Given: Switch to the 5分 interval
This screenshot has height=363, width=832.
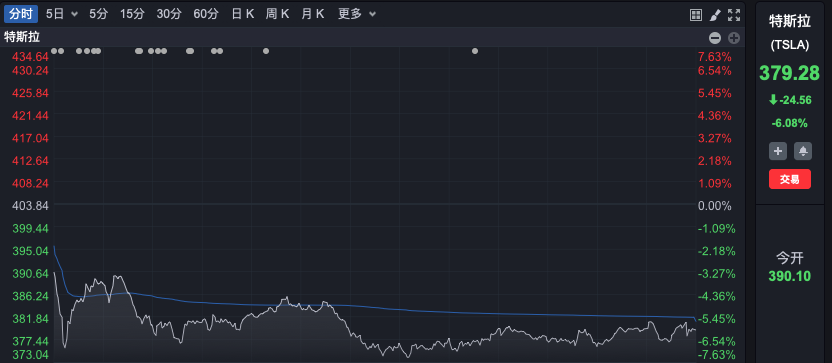Looking at the screenshot, I should (x=98, y=14).
